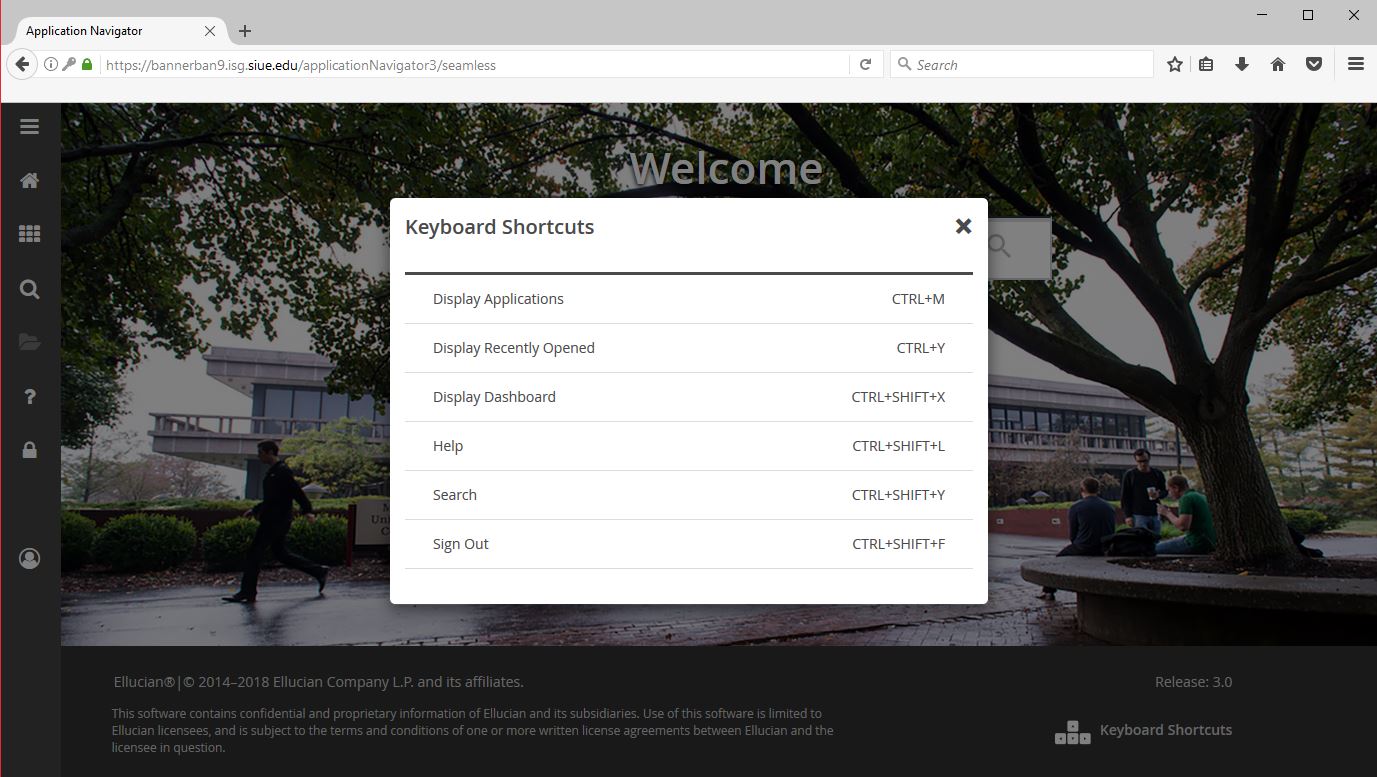Screen dimensions: 1377x777
Task: Open the hamburger menu in the left sidebar
Action: (29, 127)
